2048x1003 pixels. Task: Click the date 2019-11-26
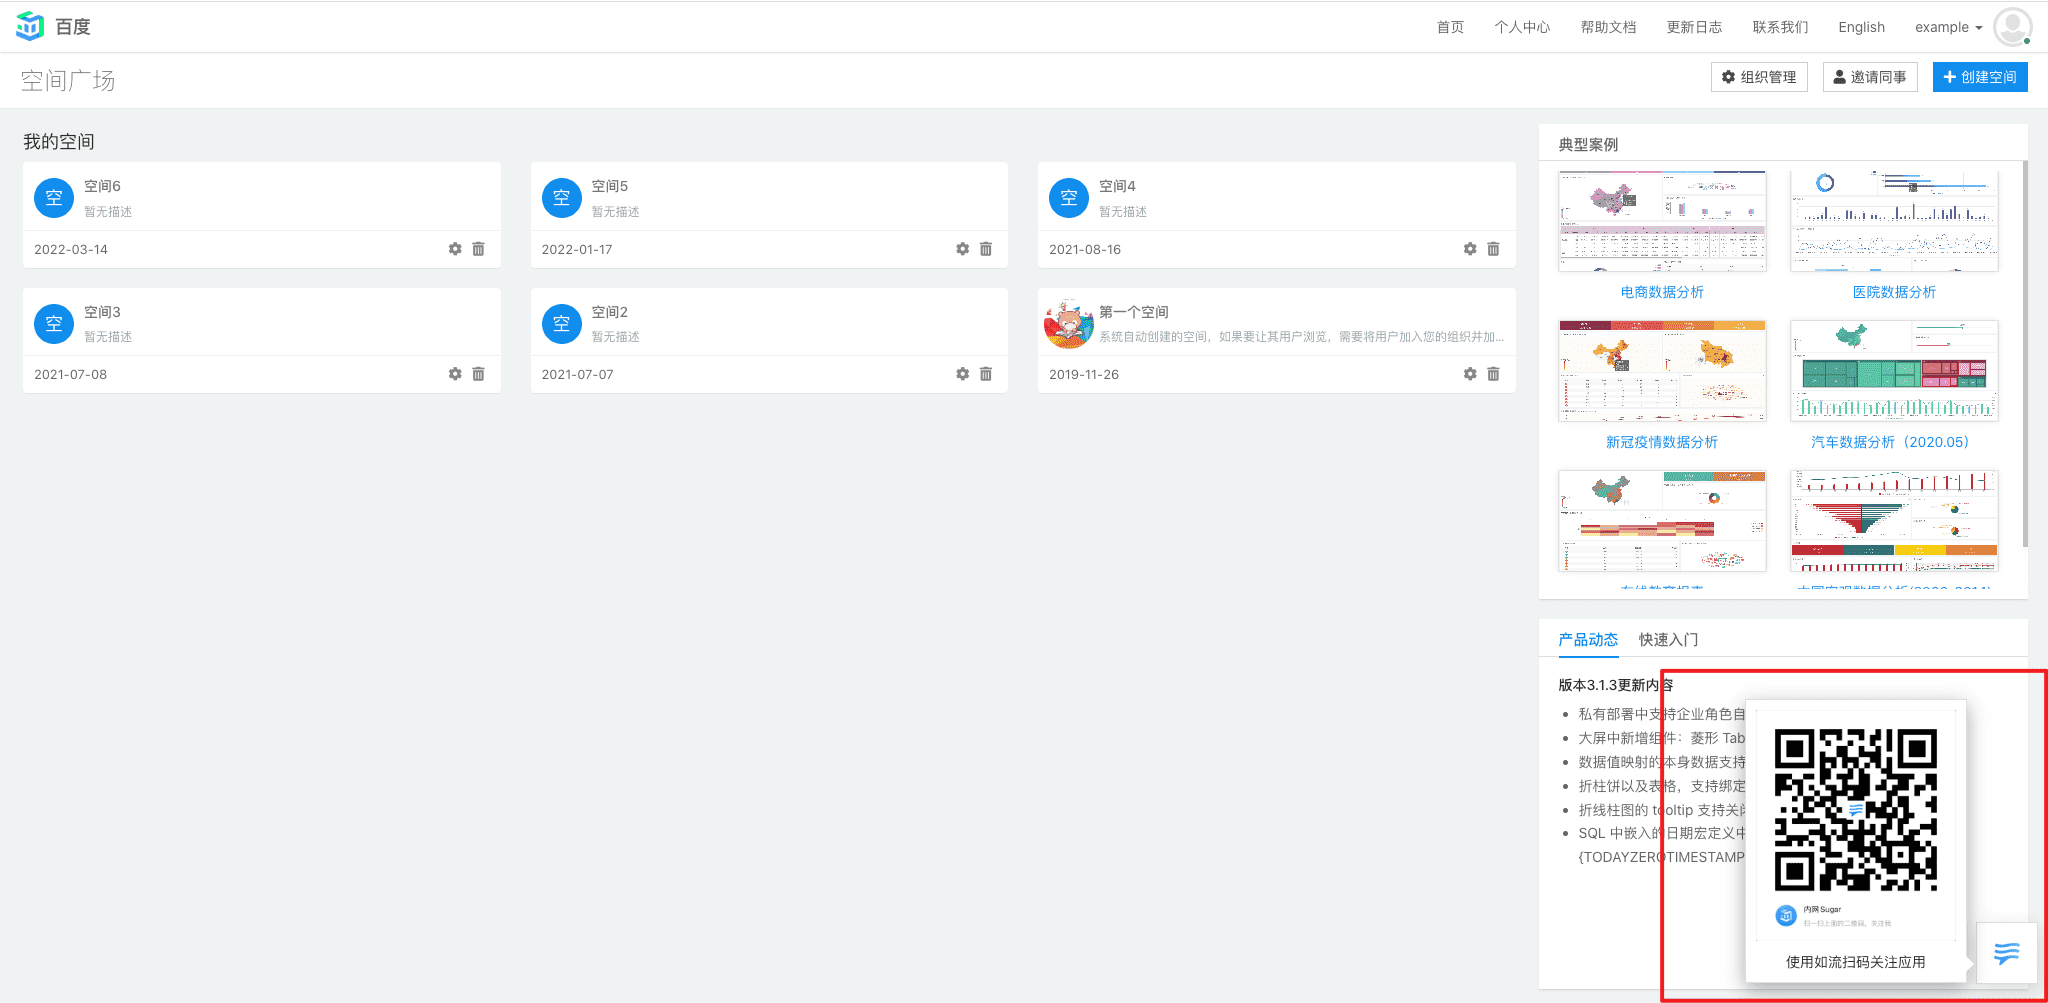click(1084, 374)
